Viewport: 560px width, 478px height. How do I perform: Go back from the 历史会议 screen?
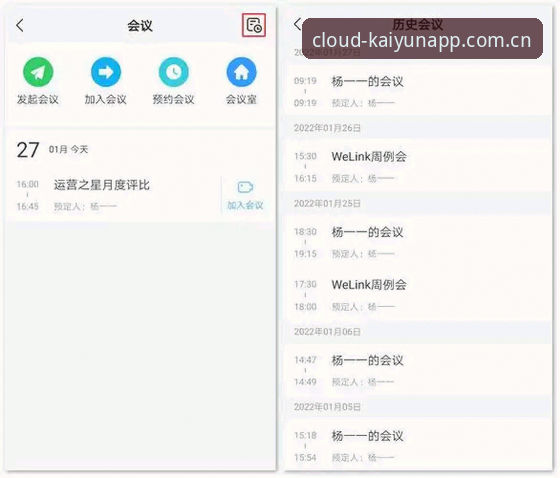[298, 24]
